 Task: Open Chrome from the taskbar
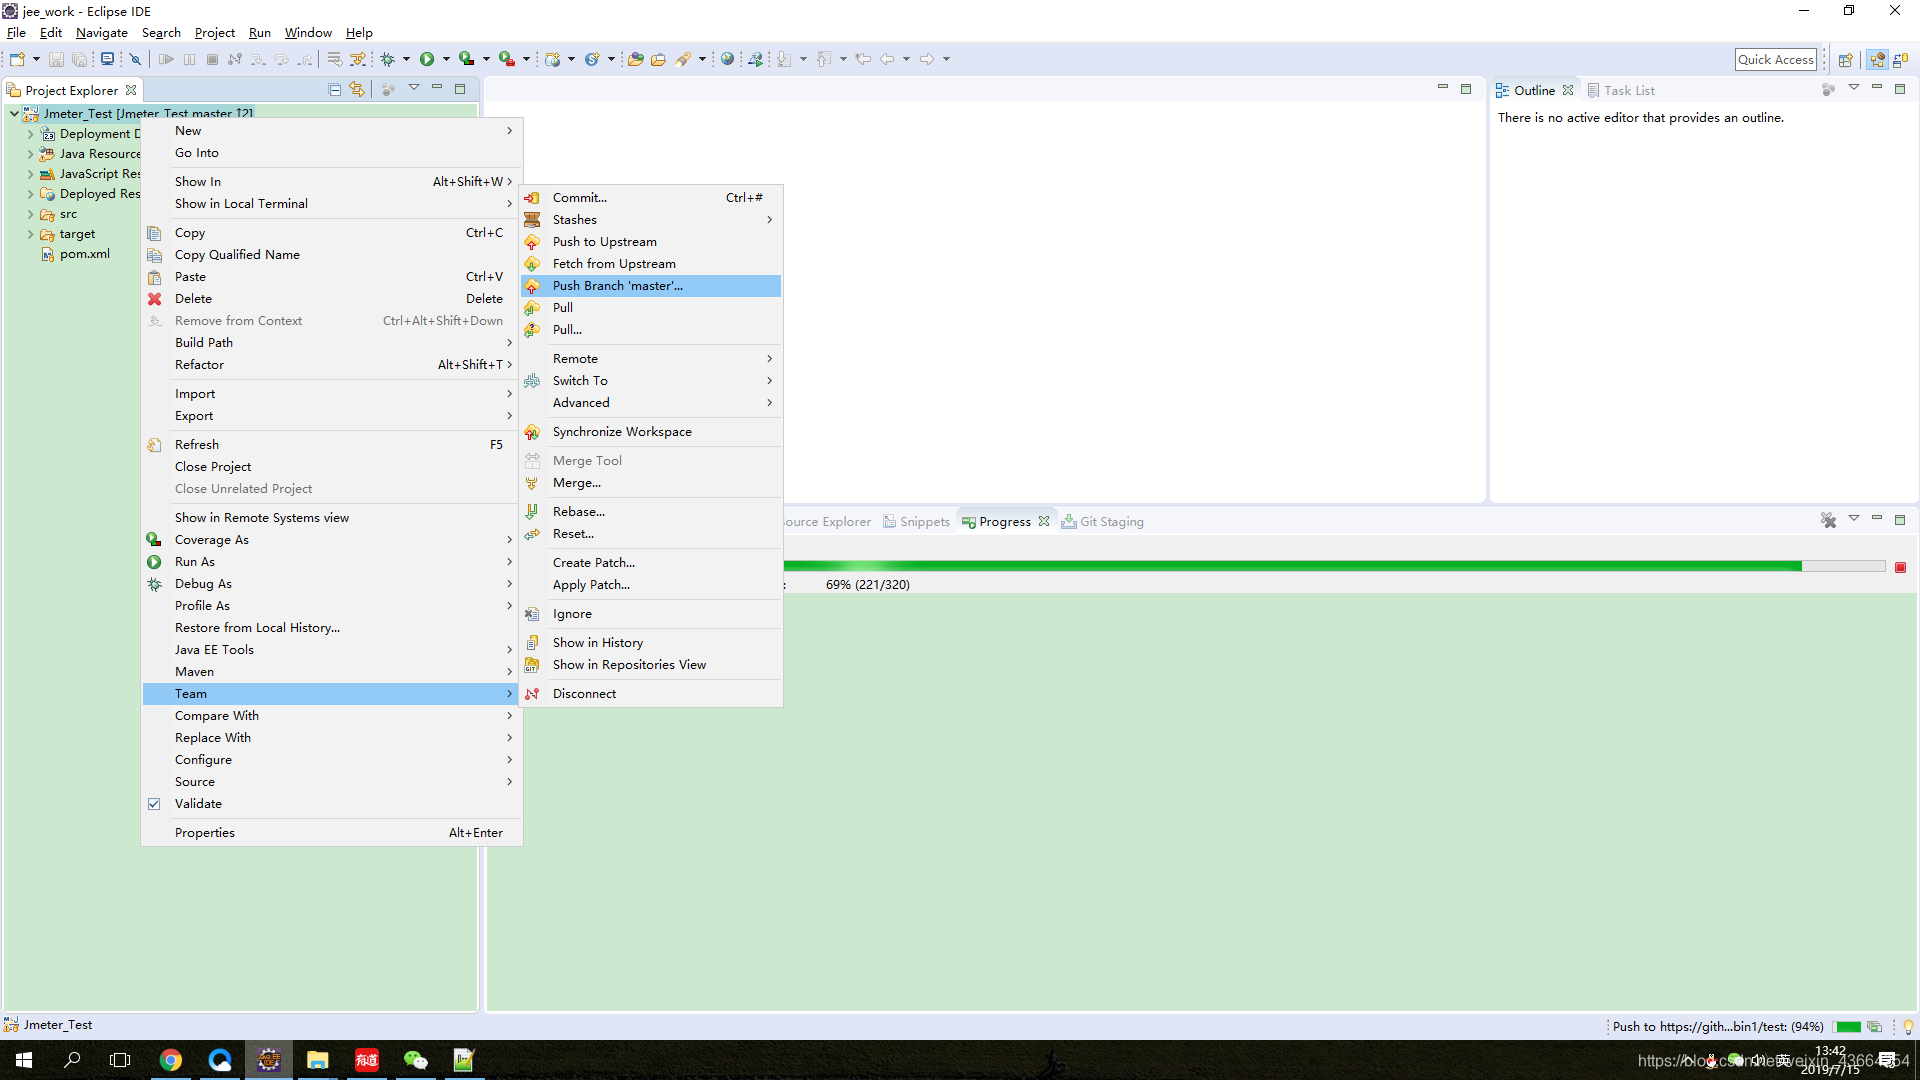pyautogui.click(x=171, y=1060)
